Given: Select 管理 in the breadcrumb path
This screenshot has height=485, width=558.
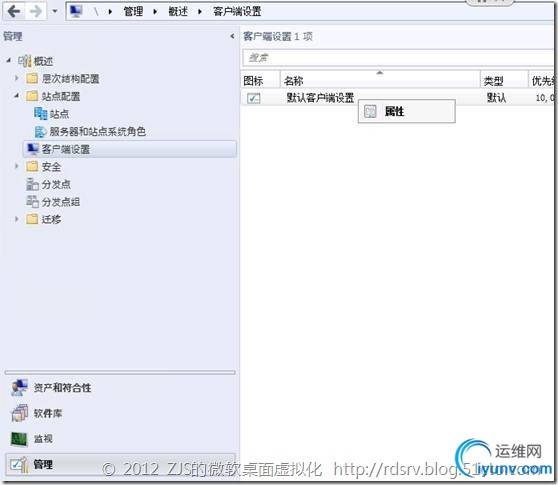Looking at the screenshot, I should 133,11.
